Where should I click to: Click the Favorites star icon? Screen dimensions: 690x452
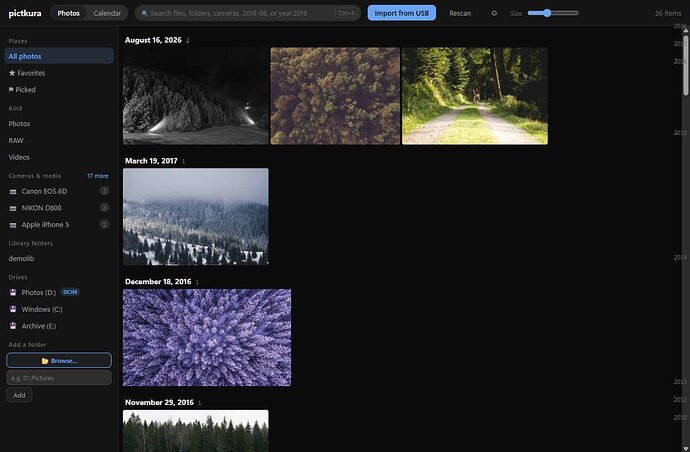coord(12,73)
